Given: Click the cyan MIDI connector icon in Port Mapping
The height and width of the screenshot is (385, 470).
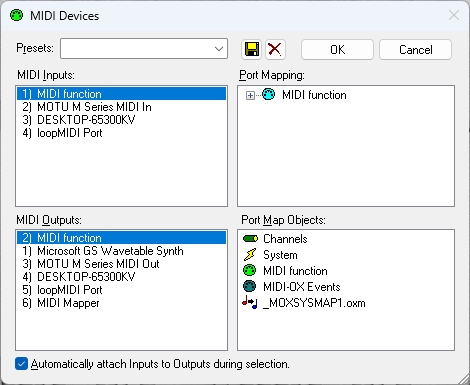Looking at the screenshot, I should pyautogui.click(x=269, y=95).
